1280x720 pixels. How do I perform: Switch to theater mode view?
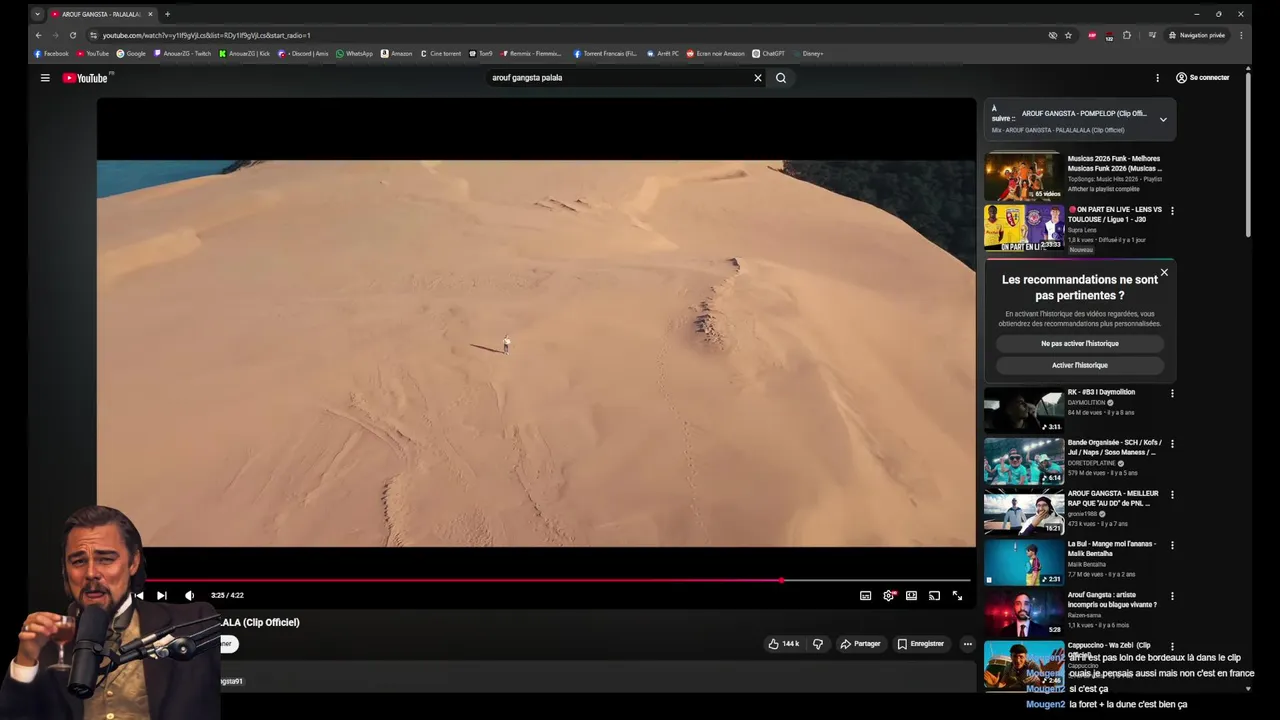coord(912,595)
